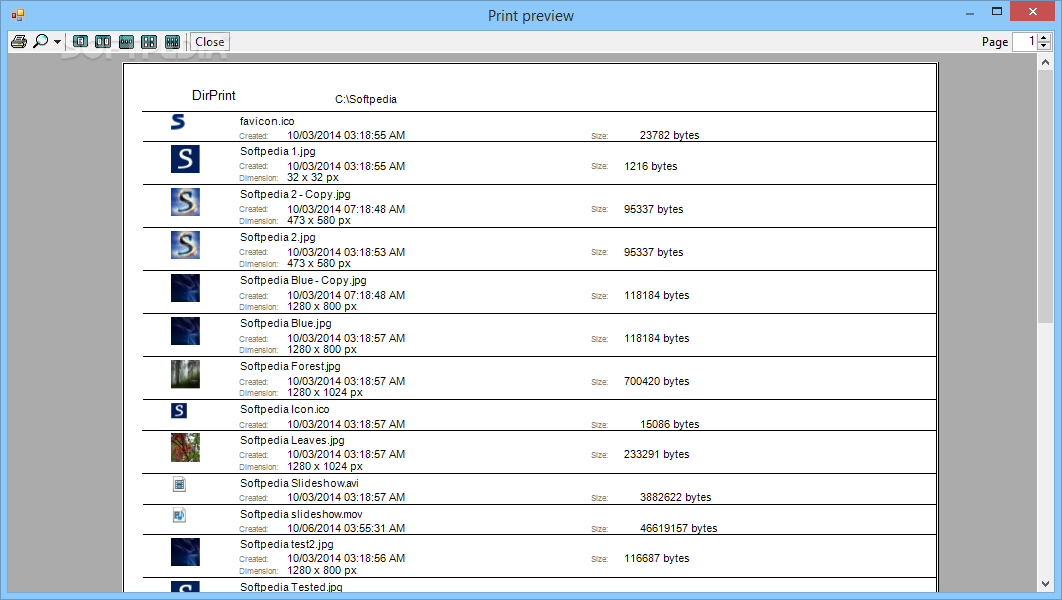Click the Softpedia Blue.jpg thumbnail

[185, 331]
